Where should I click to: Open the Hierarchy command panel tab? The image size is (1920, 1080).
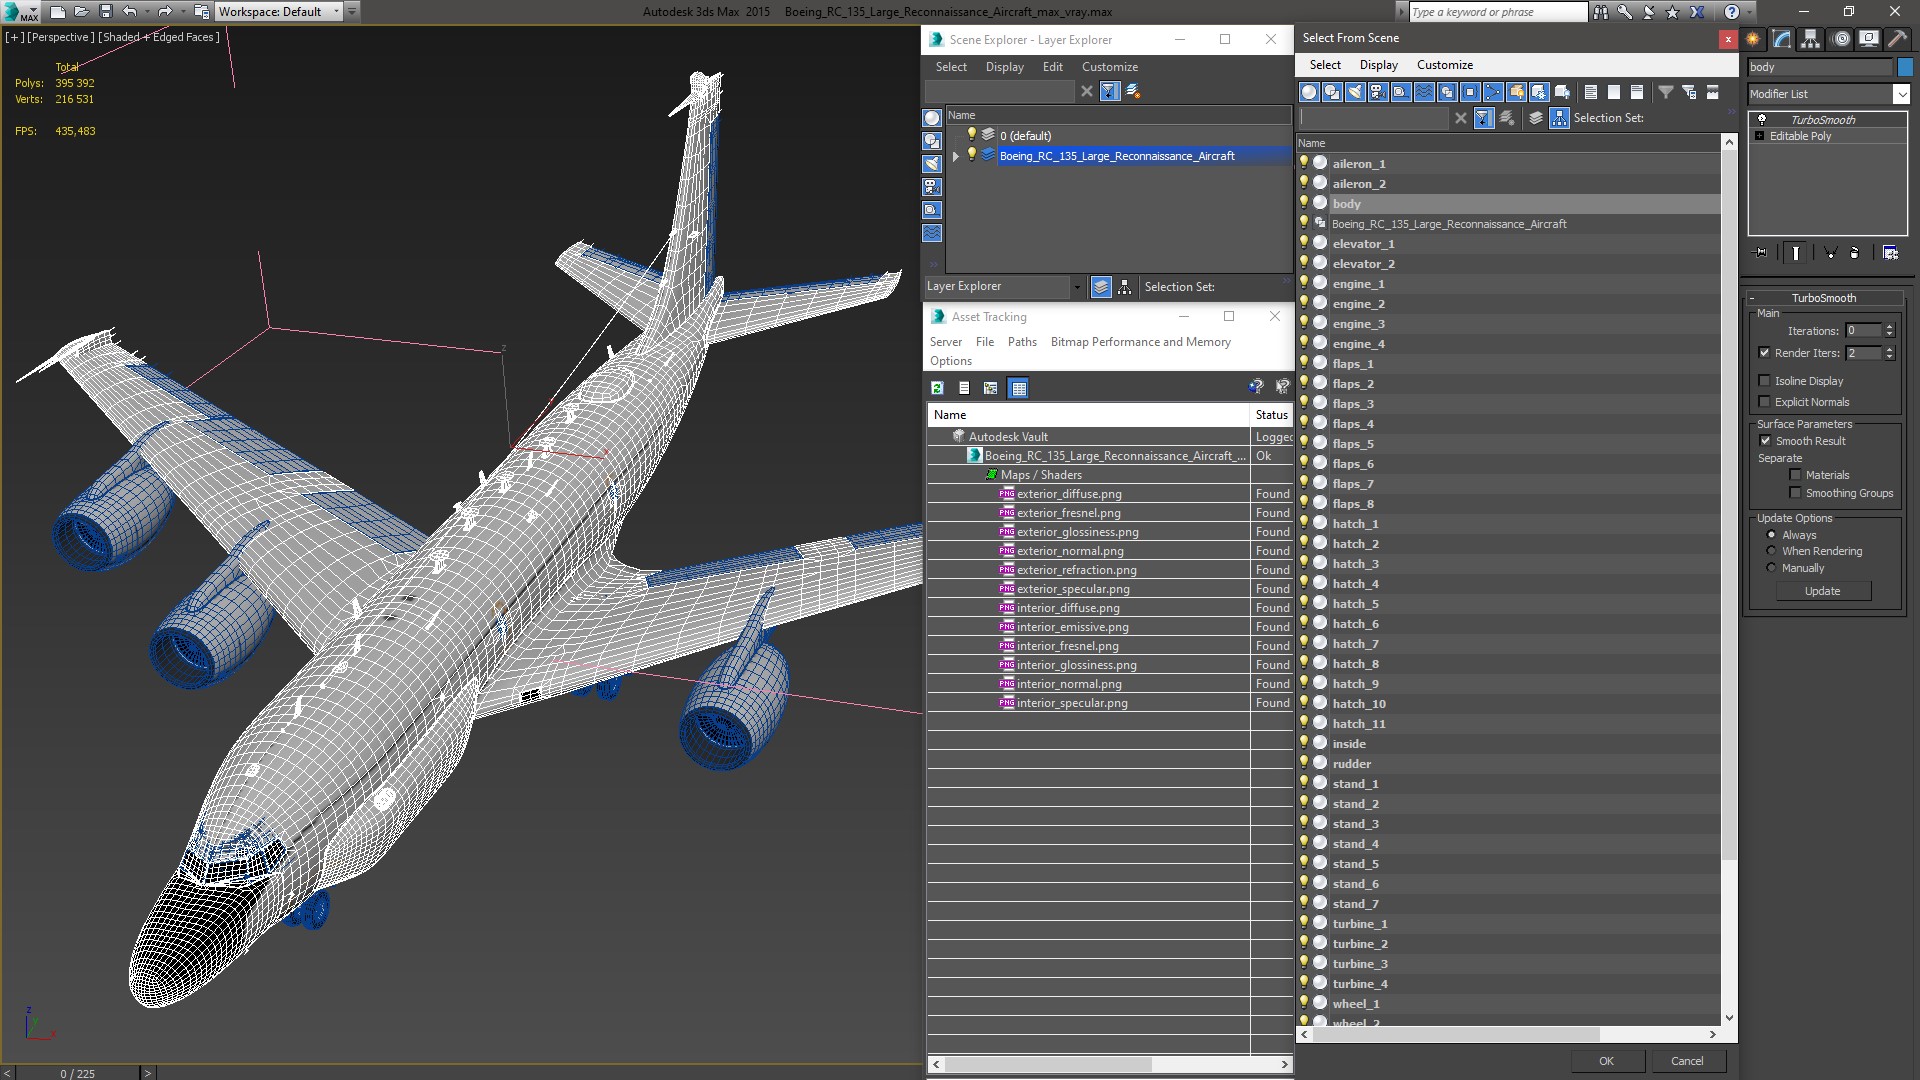pos(1811,39)
